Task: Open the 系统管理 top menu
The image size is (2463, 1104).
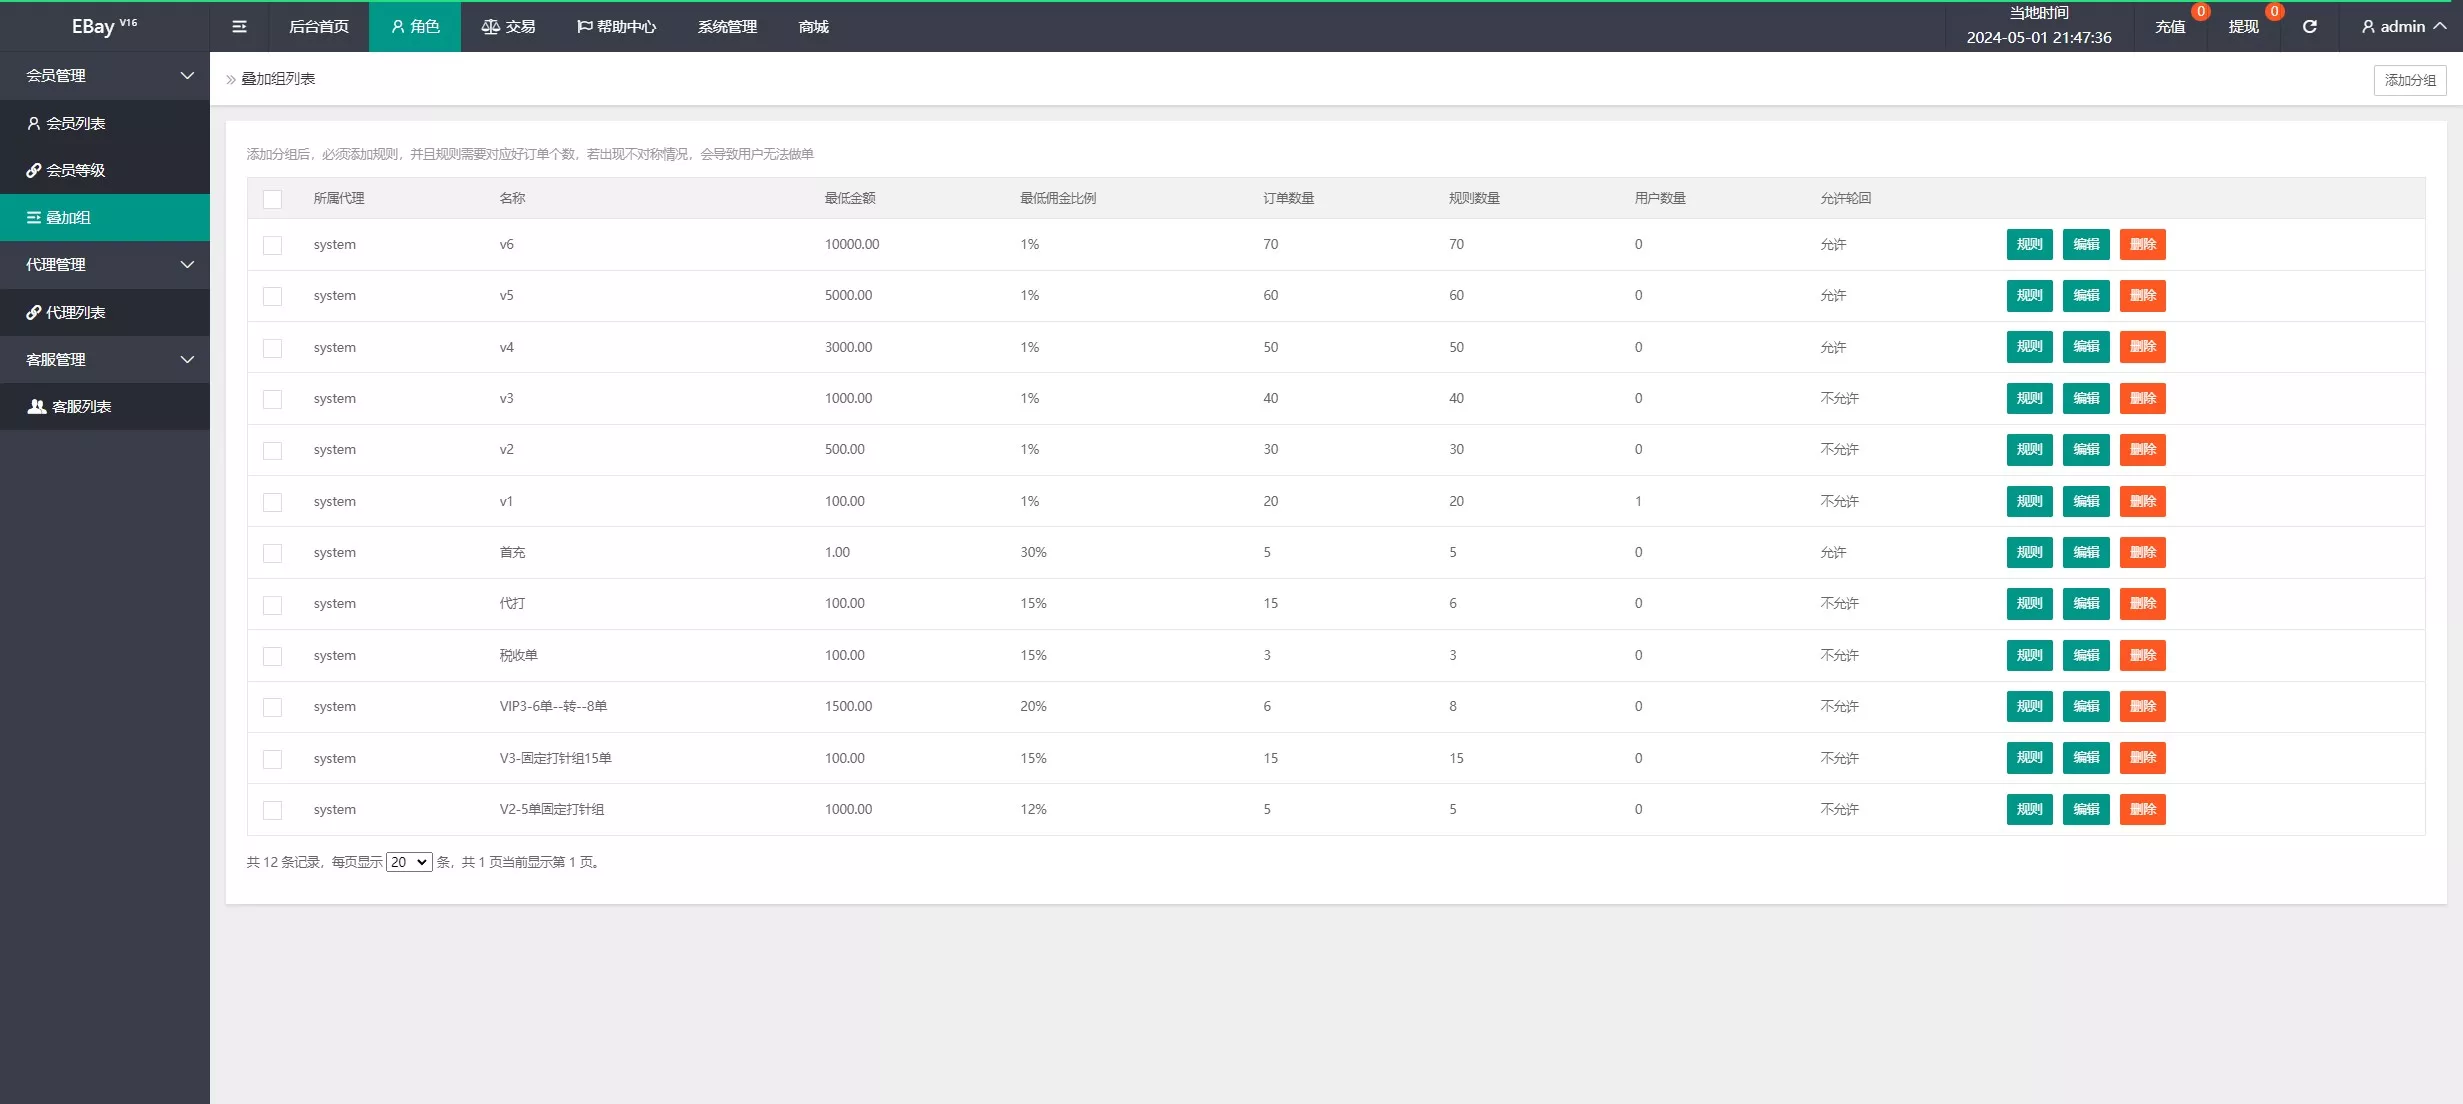Action: (727, 27)
